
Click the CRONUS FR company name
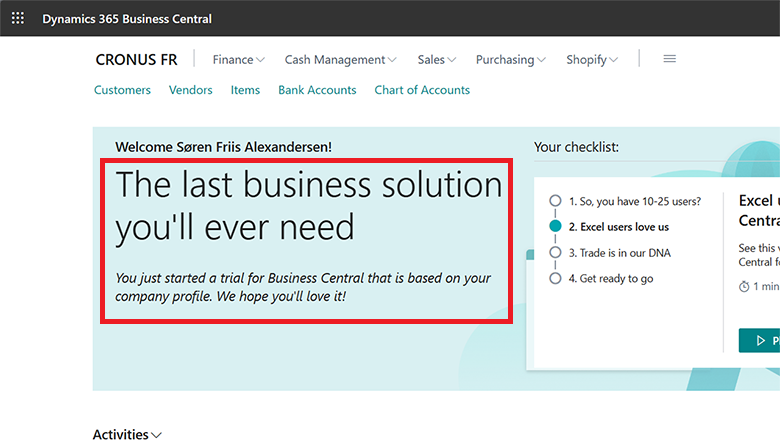pos(136,60)
